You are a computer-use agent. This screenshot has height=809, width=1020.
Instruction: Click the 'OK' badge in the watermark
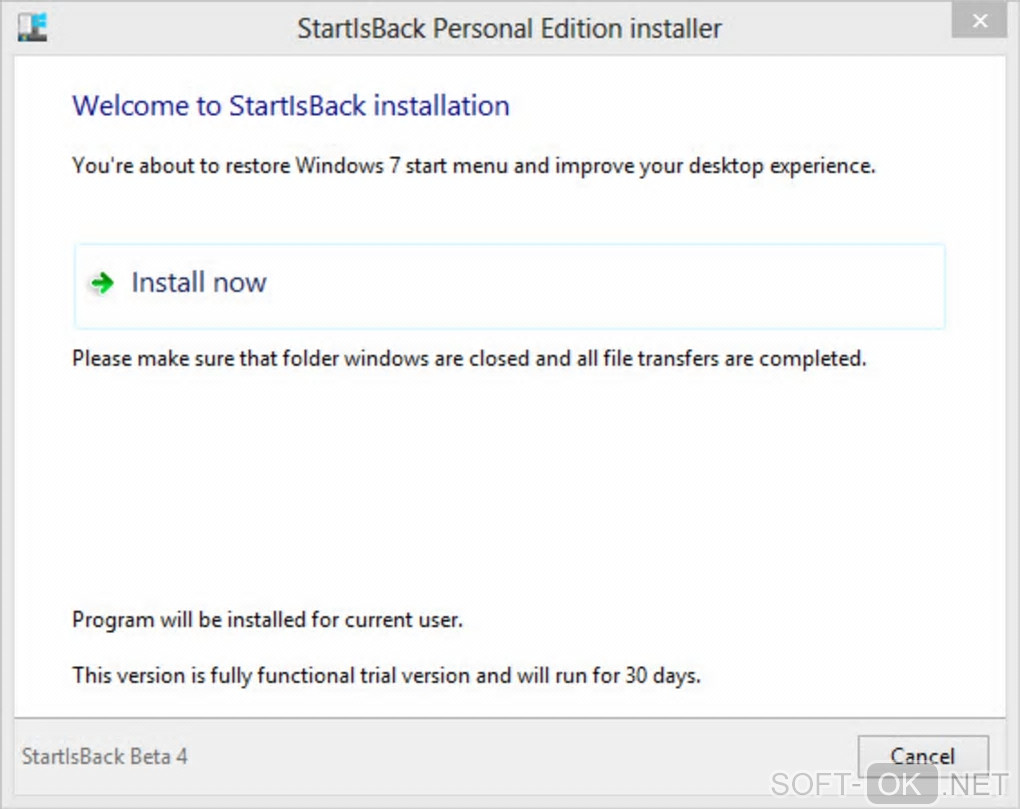(901, 785)
